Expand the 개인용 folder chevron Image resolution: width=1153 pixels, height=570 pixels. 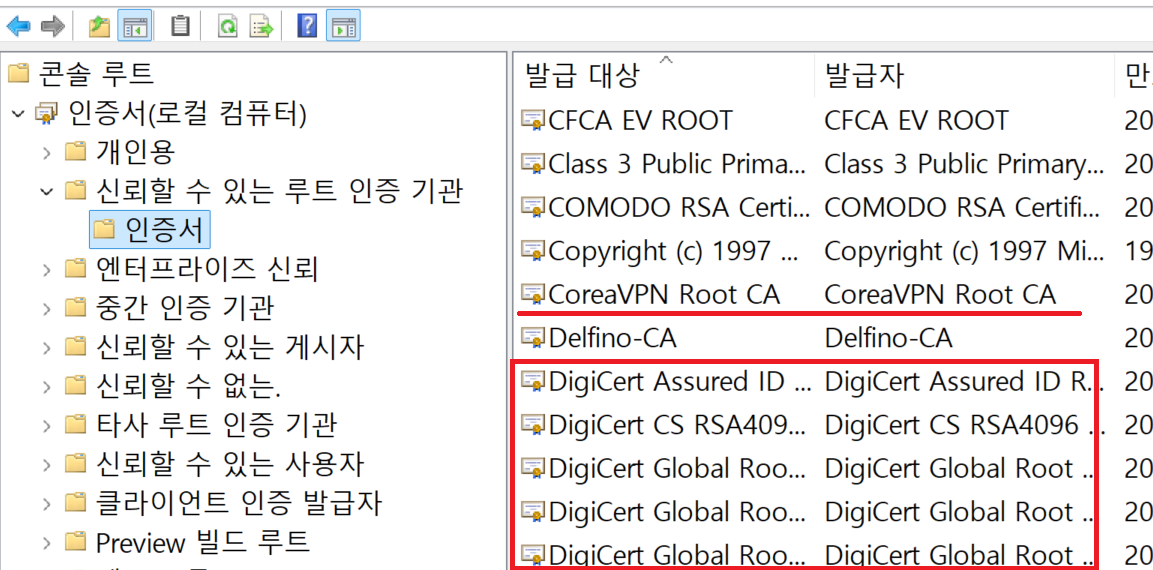coord(47,153)
